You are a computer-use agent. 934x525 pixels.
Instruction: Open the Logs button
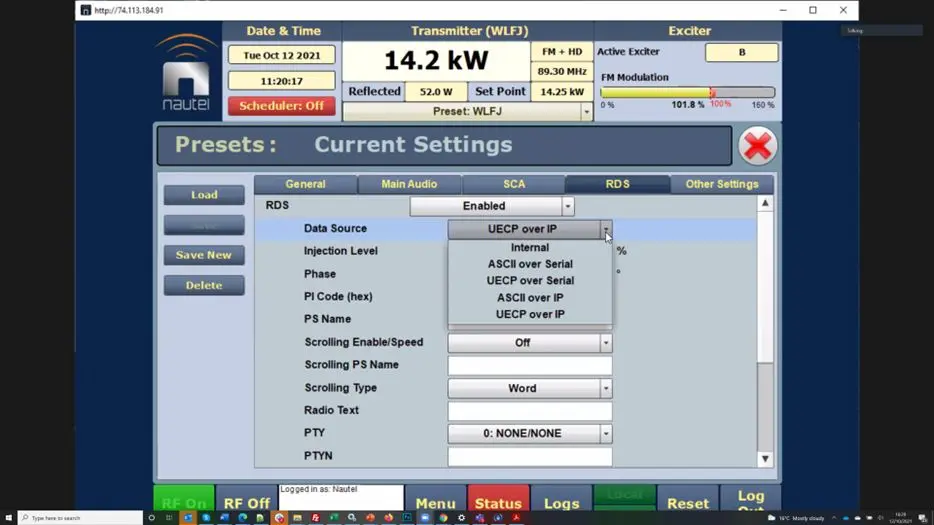coord(561,499)
